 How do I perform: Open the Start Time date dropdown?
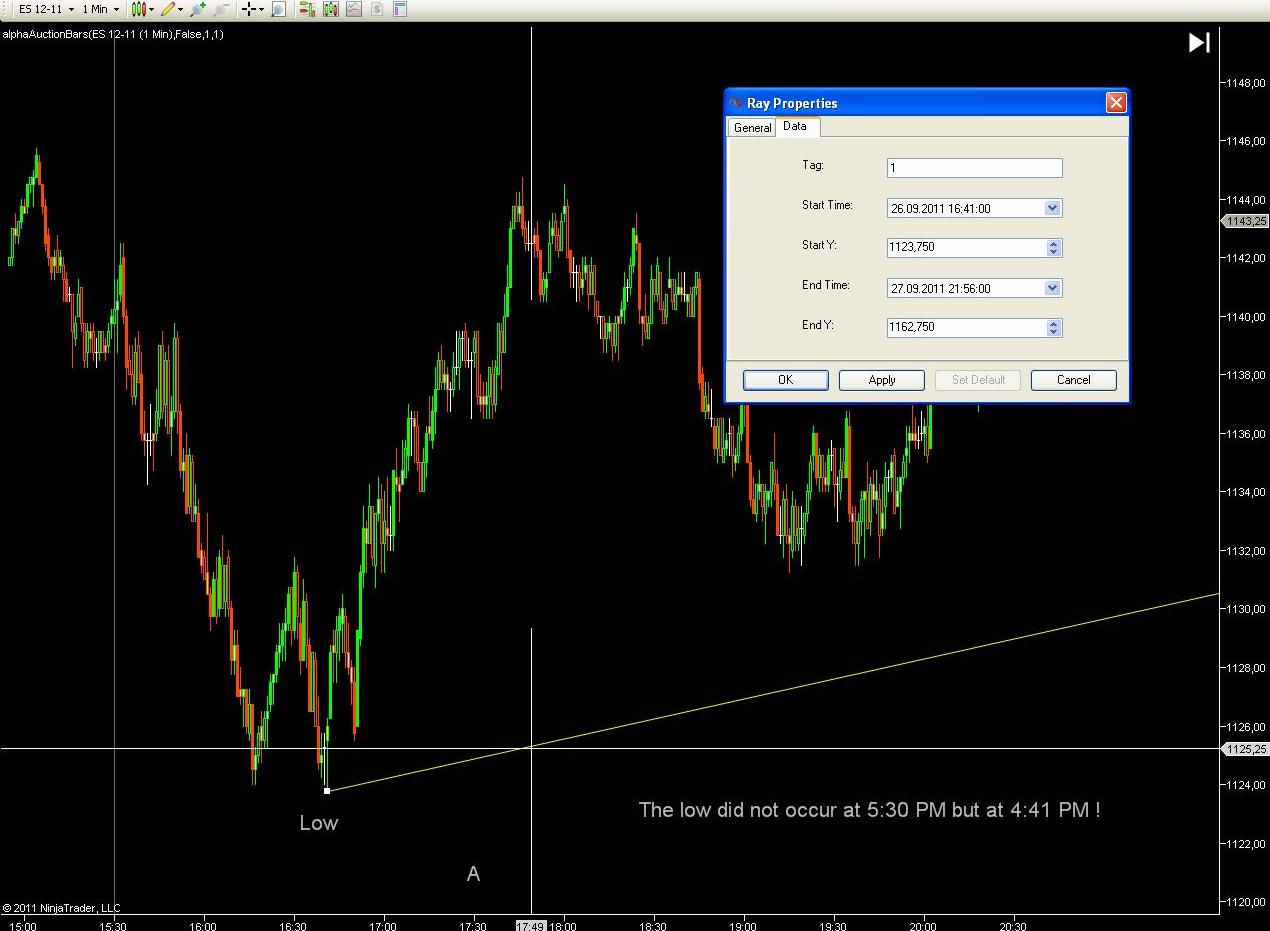coord(1052,208)
